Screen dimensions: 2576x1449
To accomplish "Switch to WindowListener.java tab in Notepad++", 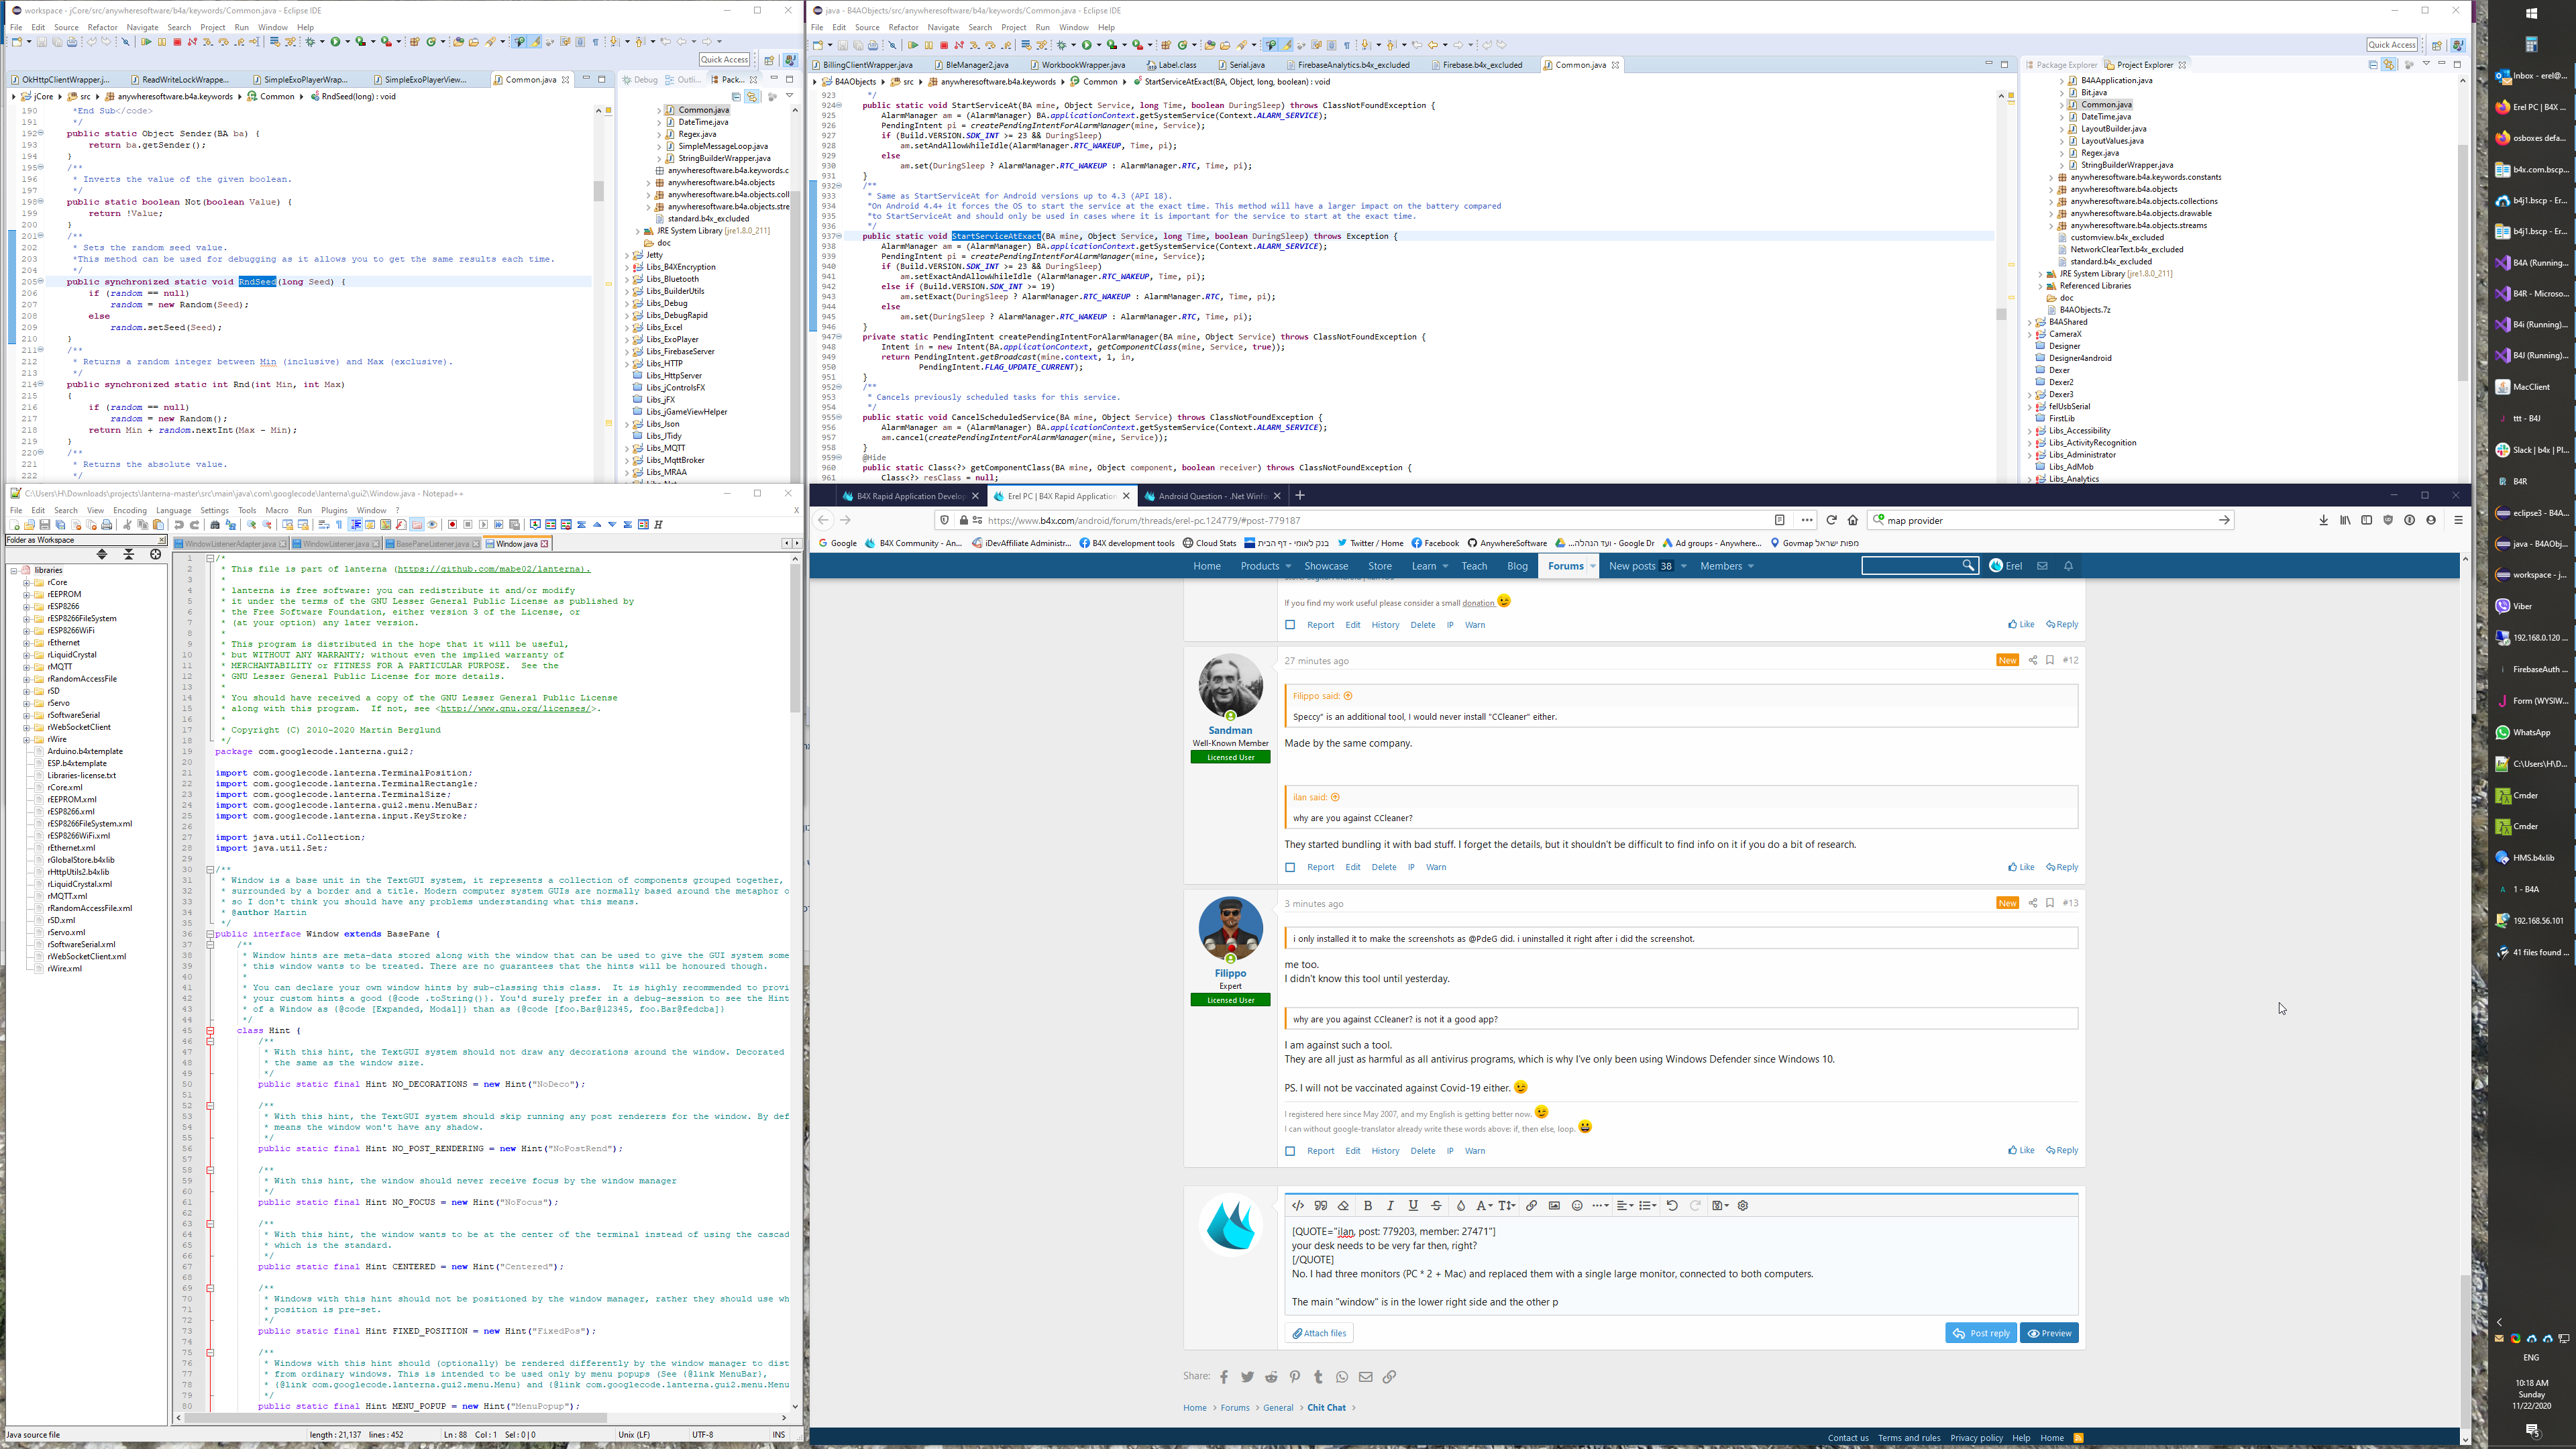I will point(336,544).
